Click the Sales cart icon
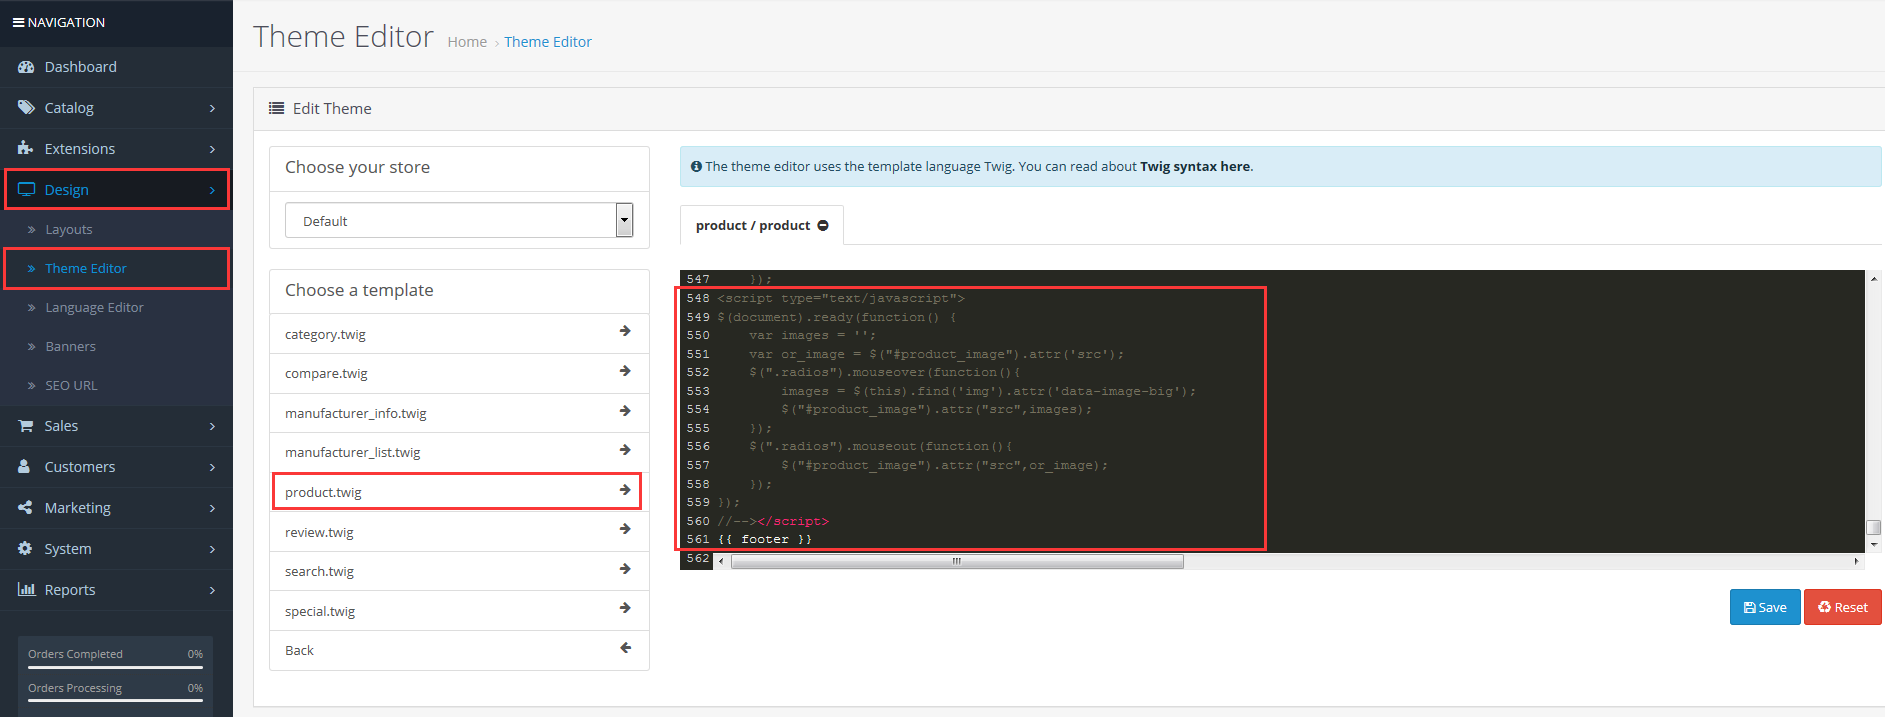Viewport: 1885px width, 717px height. point(26,426)
